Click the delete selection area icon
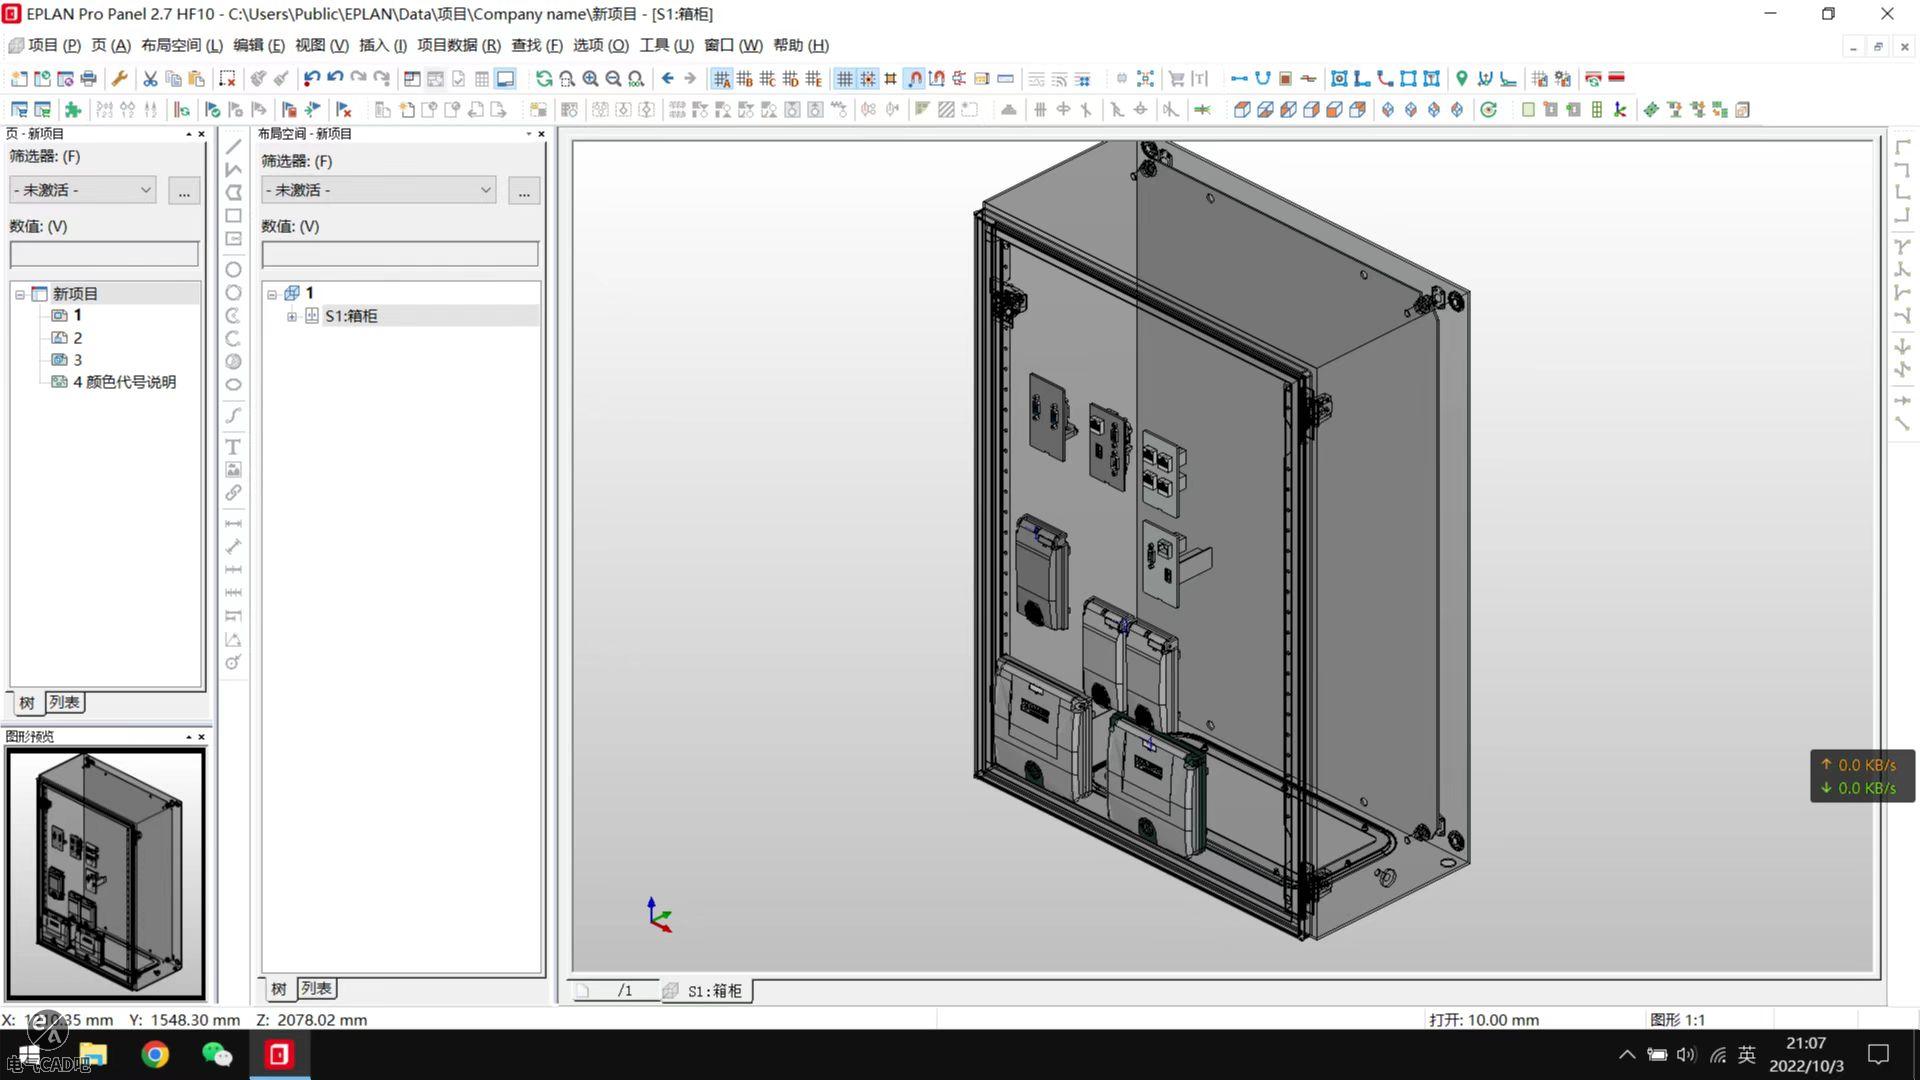 coord(227,78)
